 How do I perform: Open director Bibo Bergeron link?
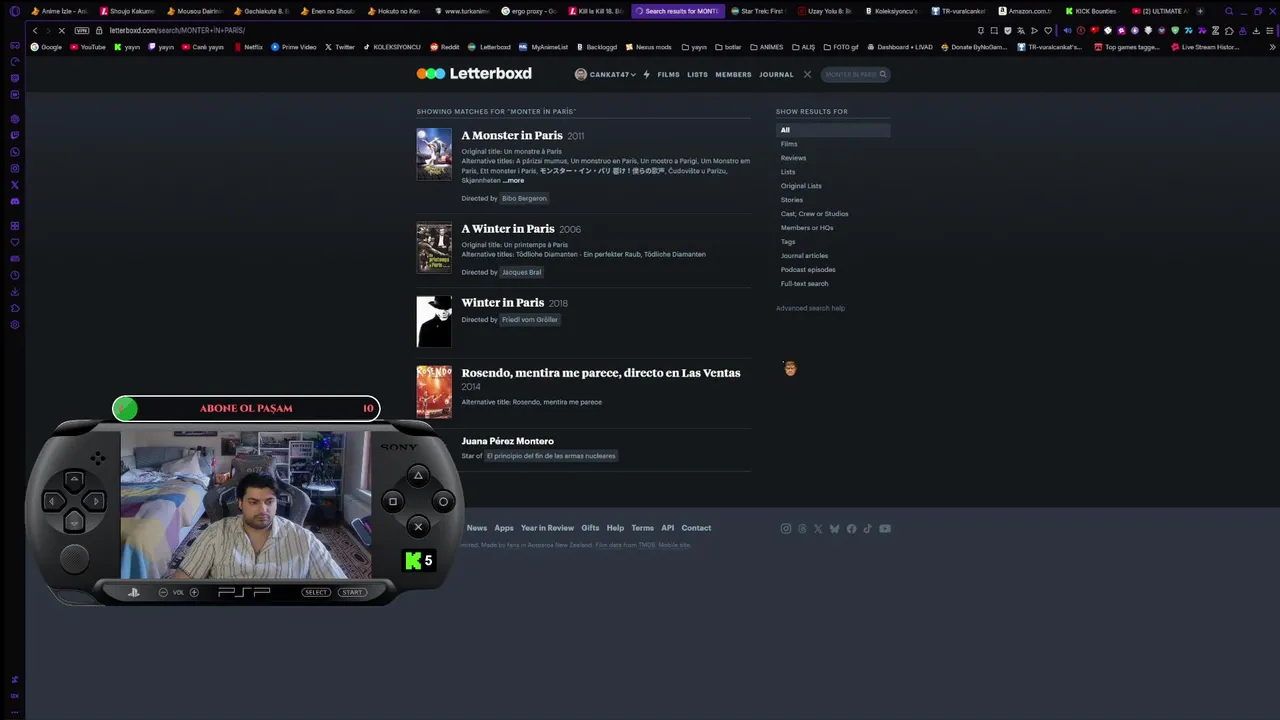click(x=524, y=198)
